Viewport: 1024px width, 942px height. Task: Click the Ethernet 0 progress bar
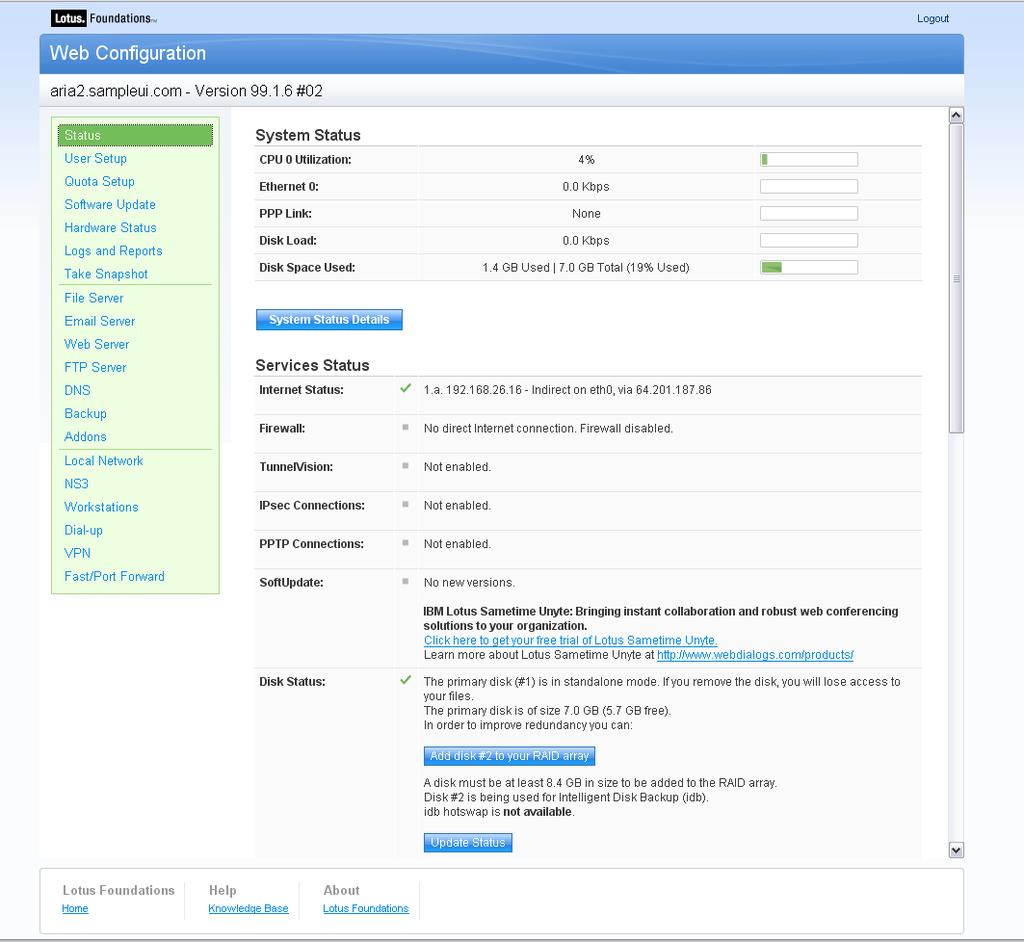808,186
